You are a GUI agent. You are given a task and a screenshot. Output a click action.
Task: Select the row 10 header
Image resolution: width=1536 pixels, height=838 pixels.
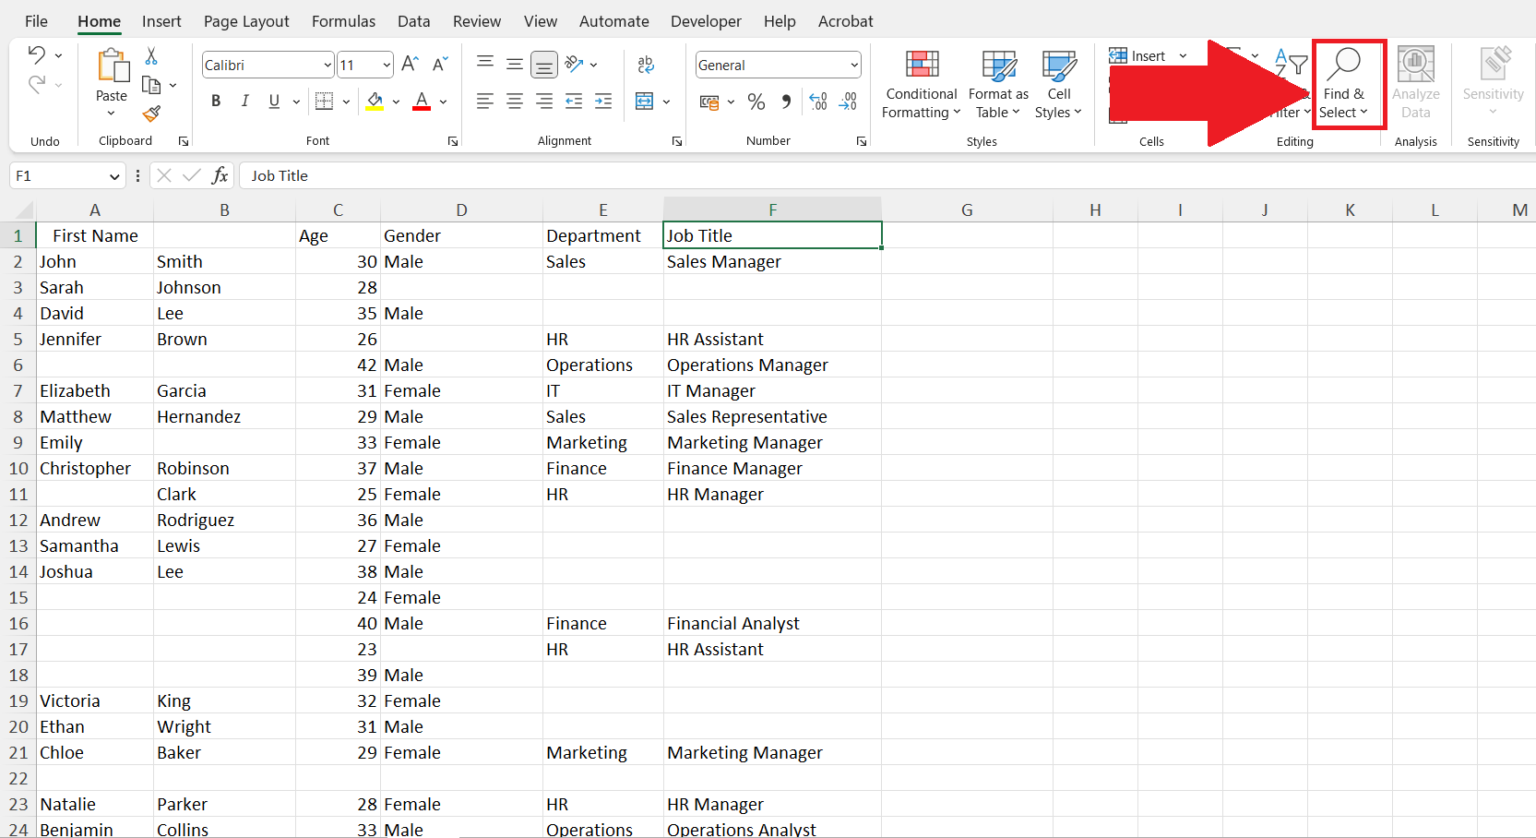coord(18,468)
